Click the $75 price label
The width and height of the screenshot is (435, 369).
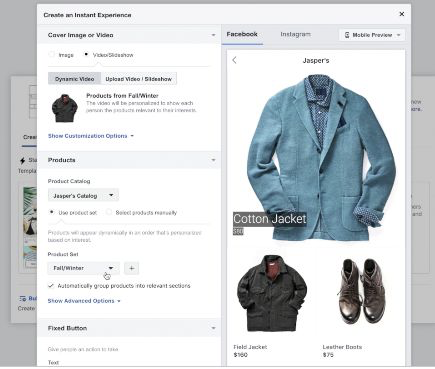coord(328,355)
